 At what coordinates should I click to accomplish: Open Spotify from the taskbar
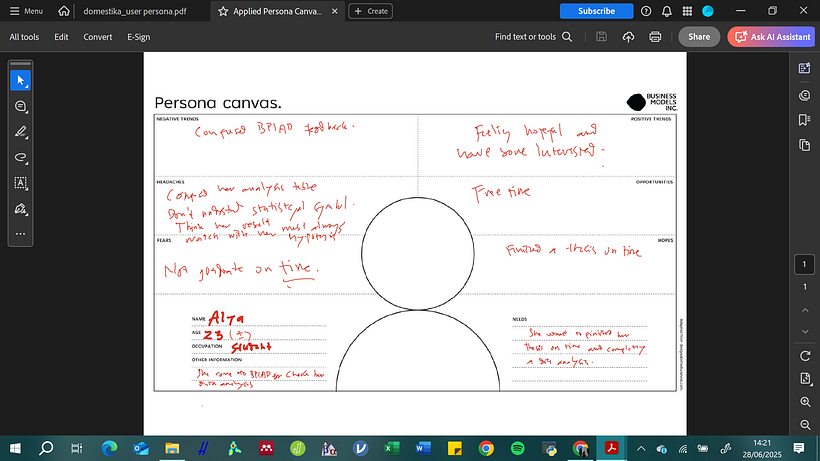pos(517,448)
